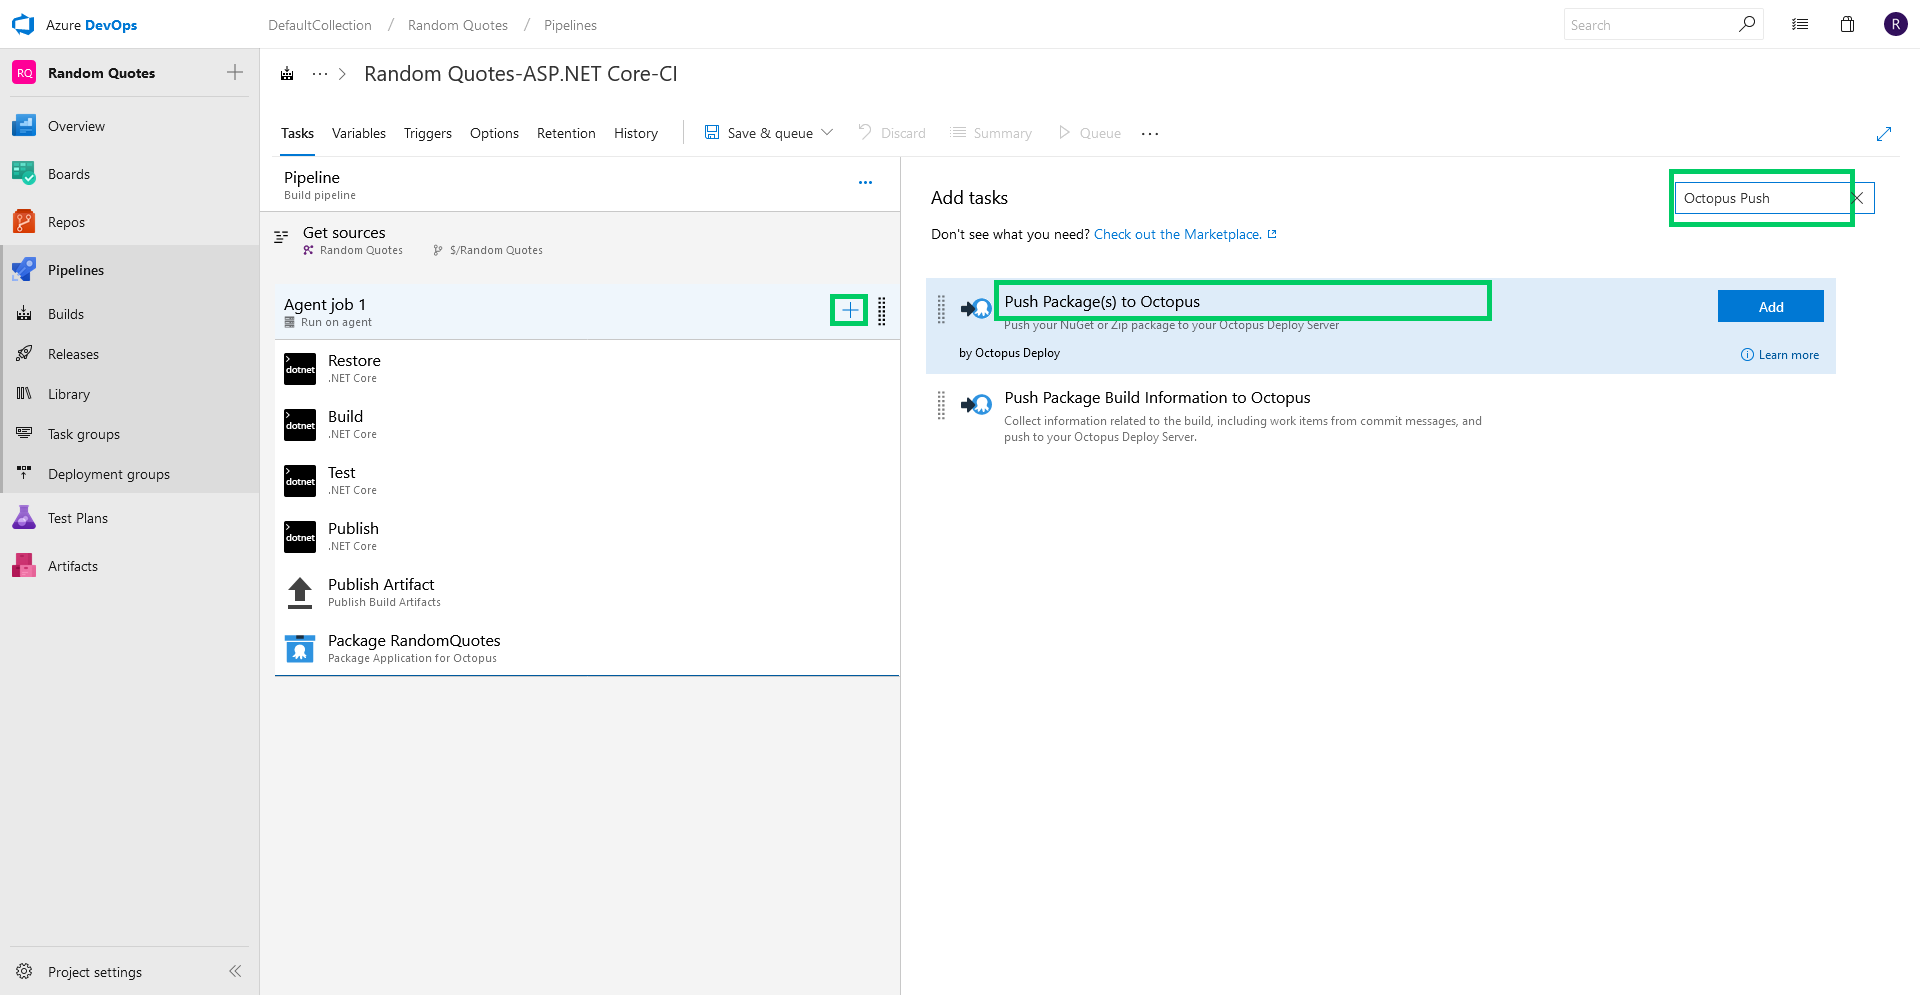Select Push Package Build Information to Octopus
This screenshot has height=995, width=1920.
click(x=1381, y=416)
